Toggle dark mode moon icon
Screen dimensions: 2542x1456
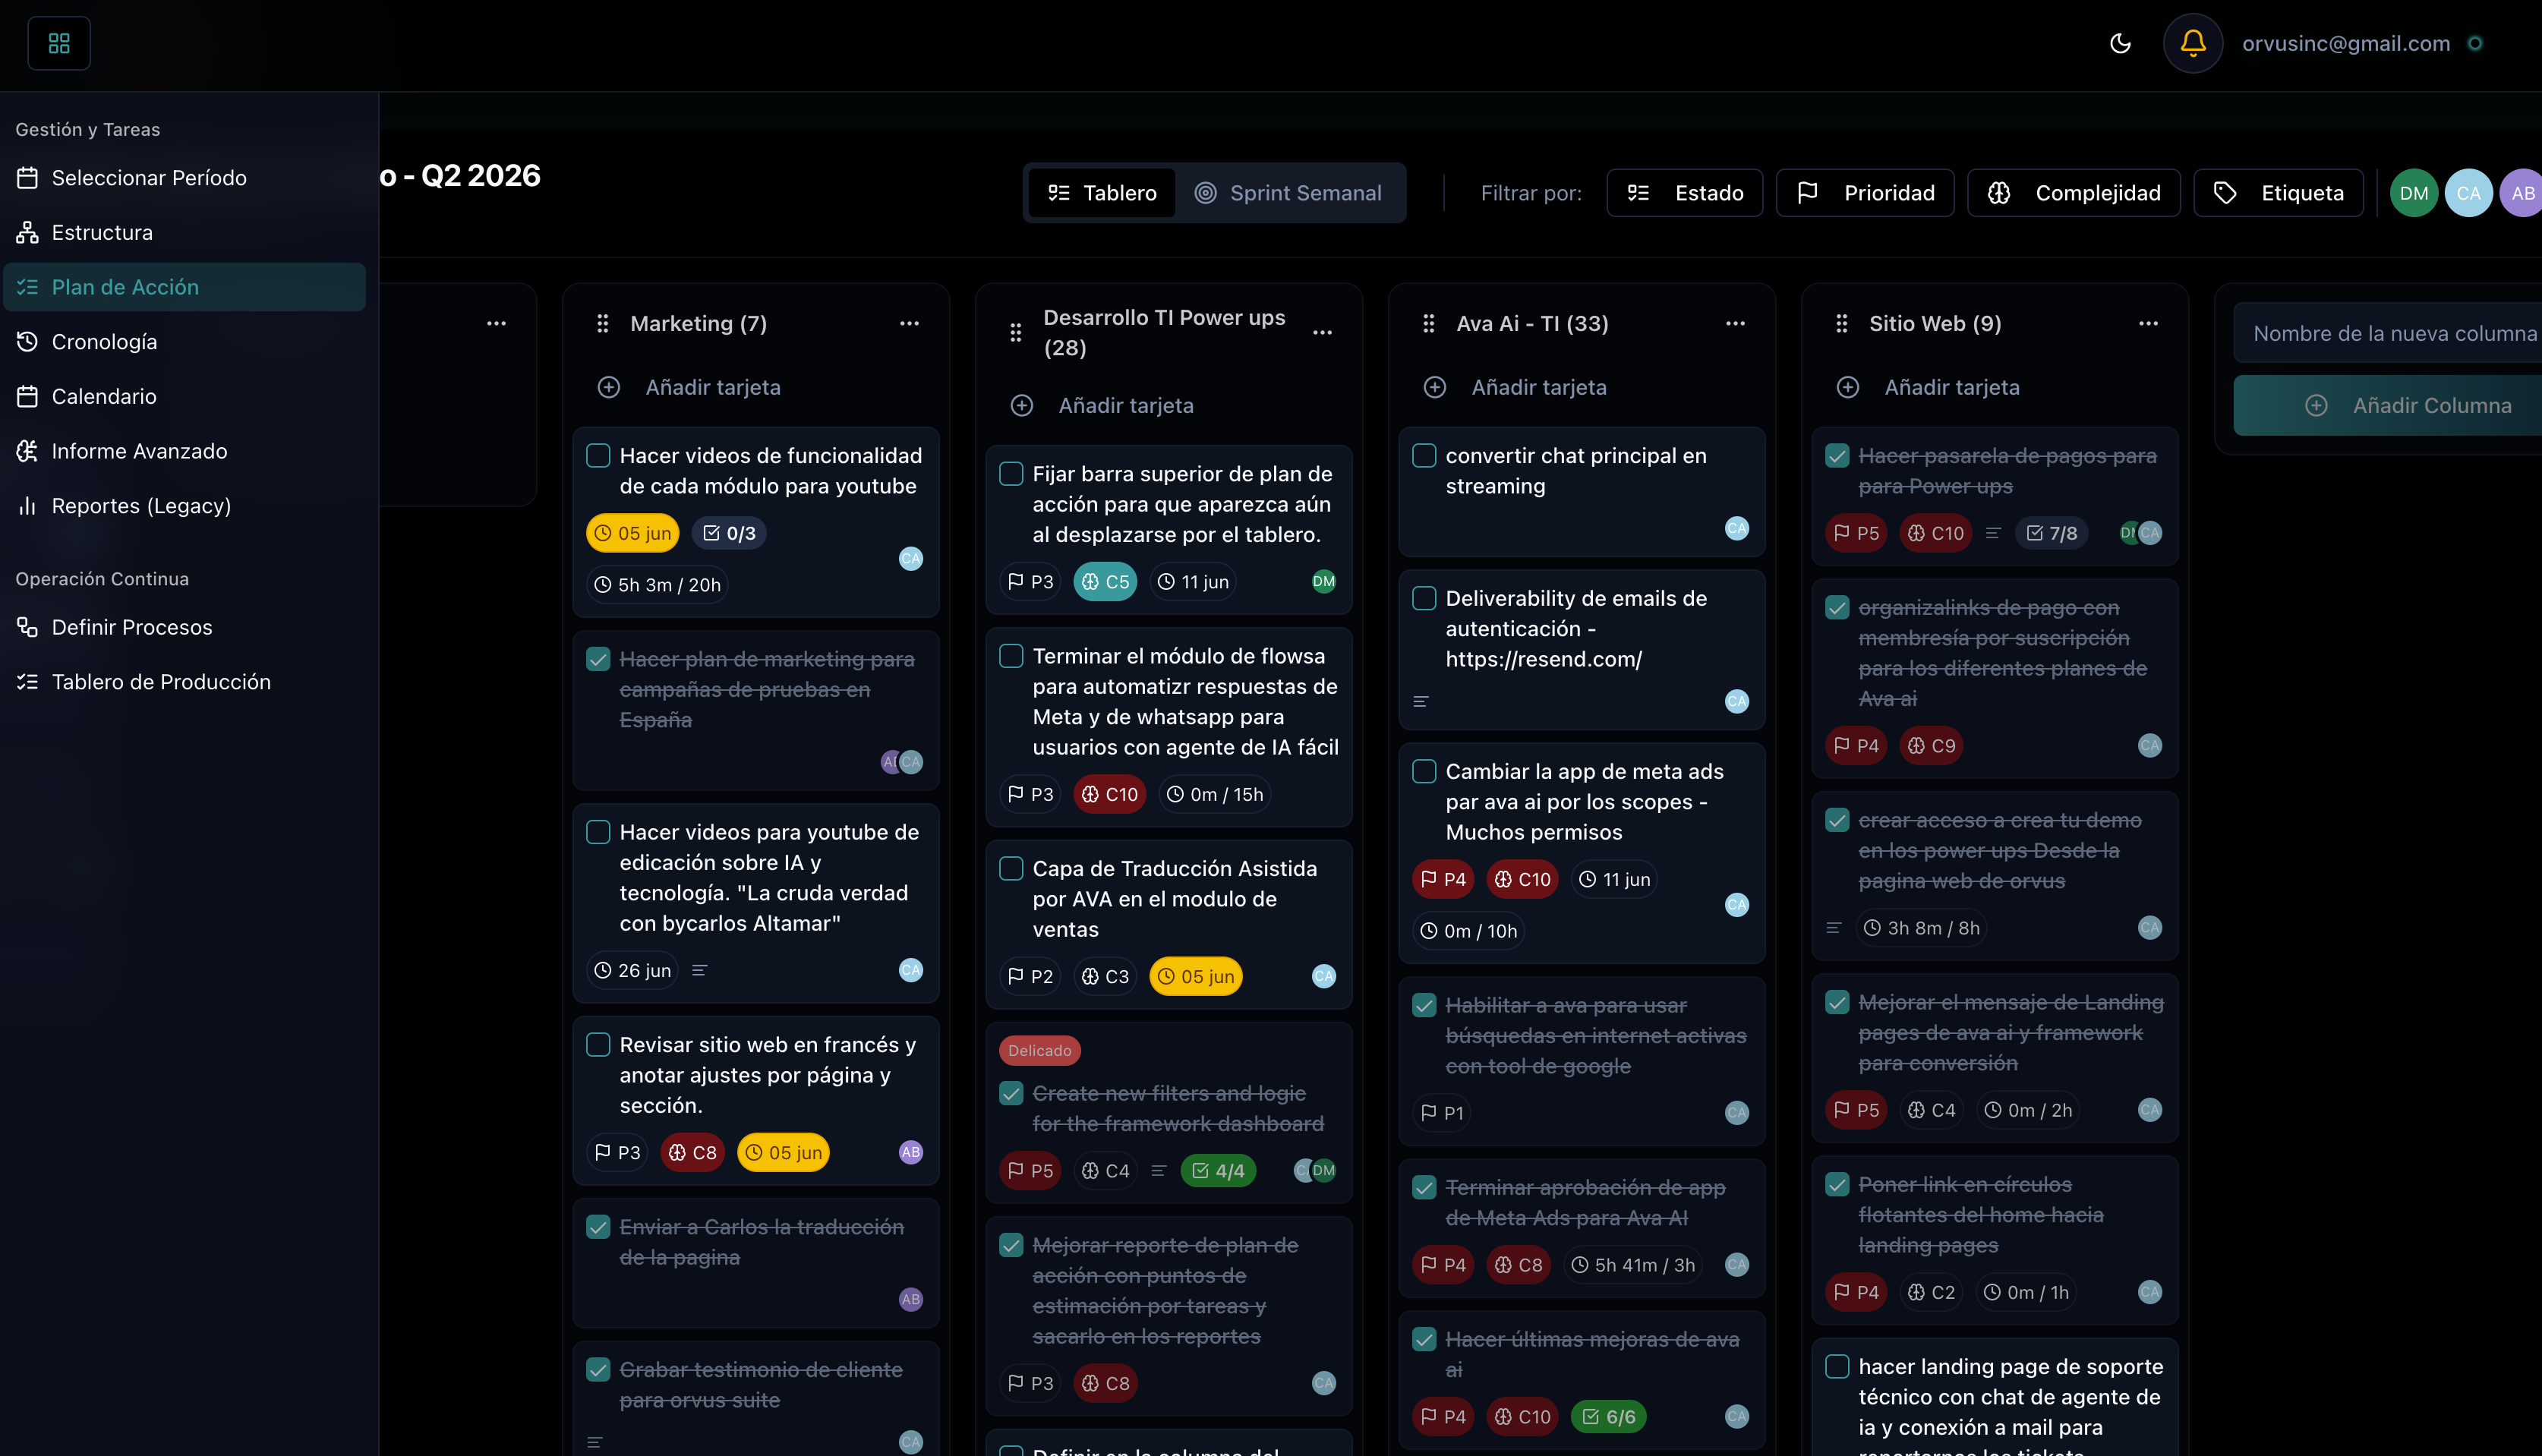click(x=2120, y=43)
